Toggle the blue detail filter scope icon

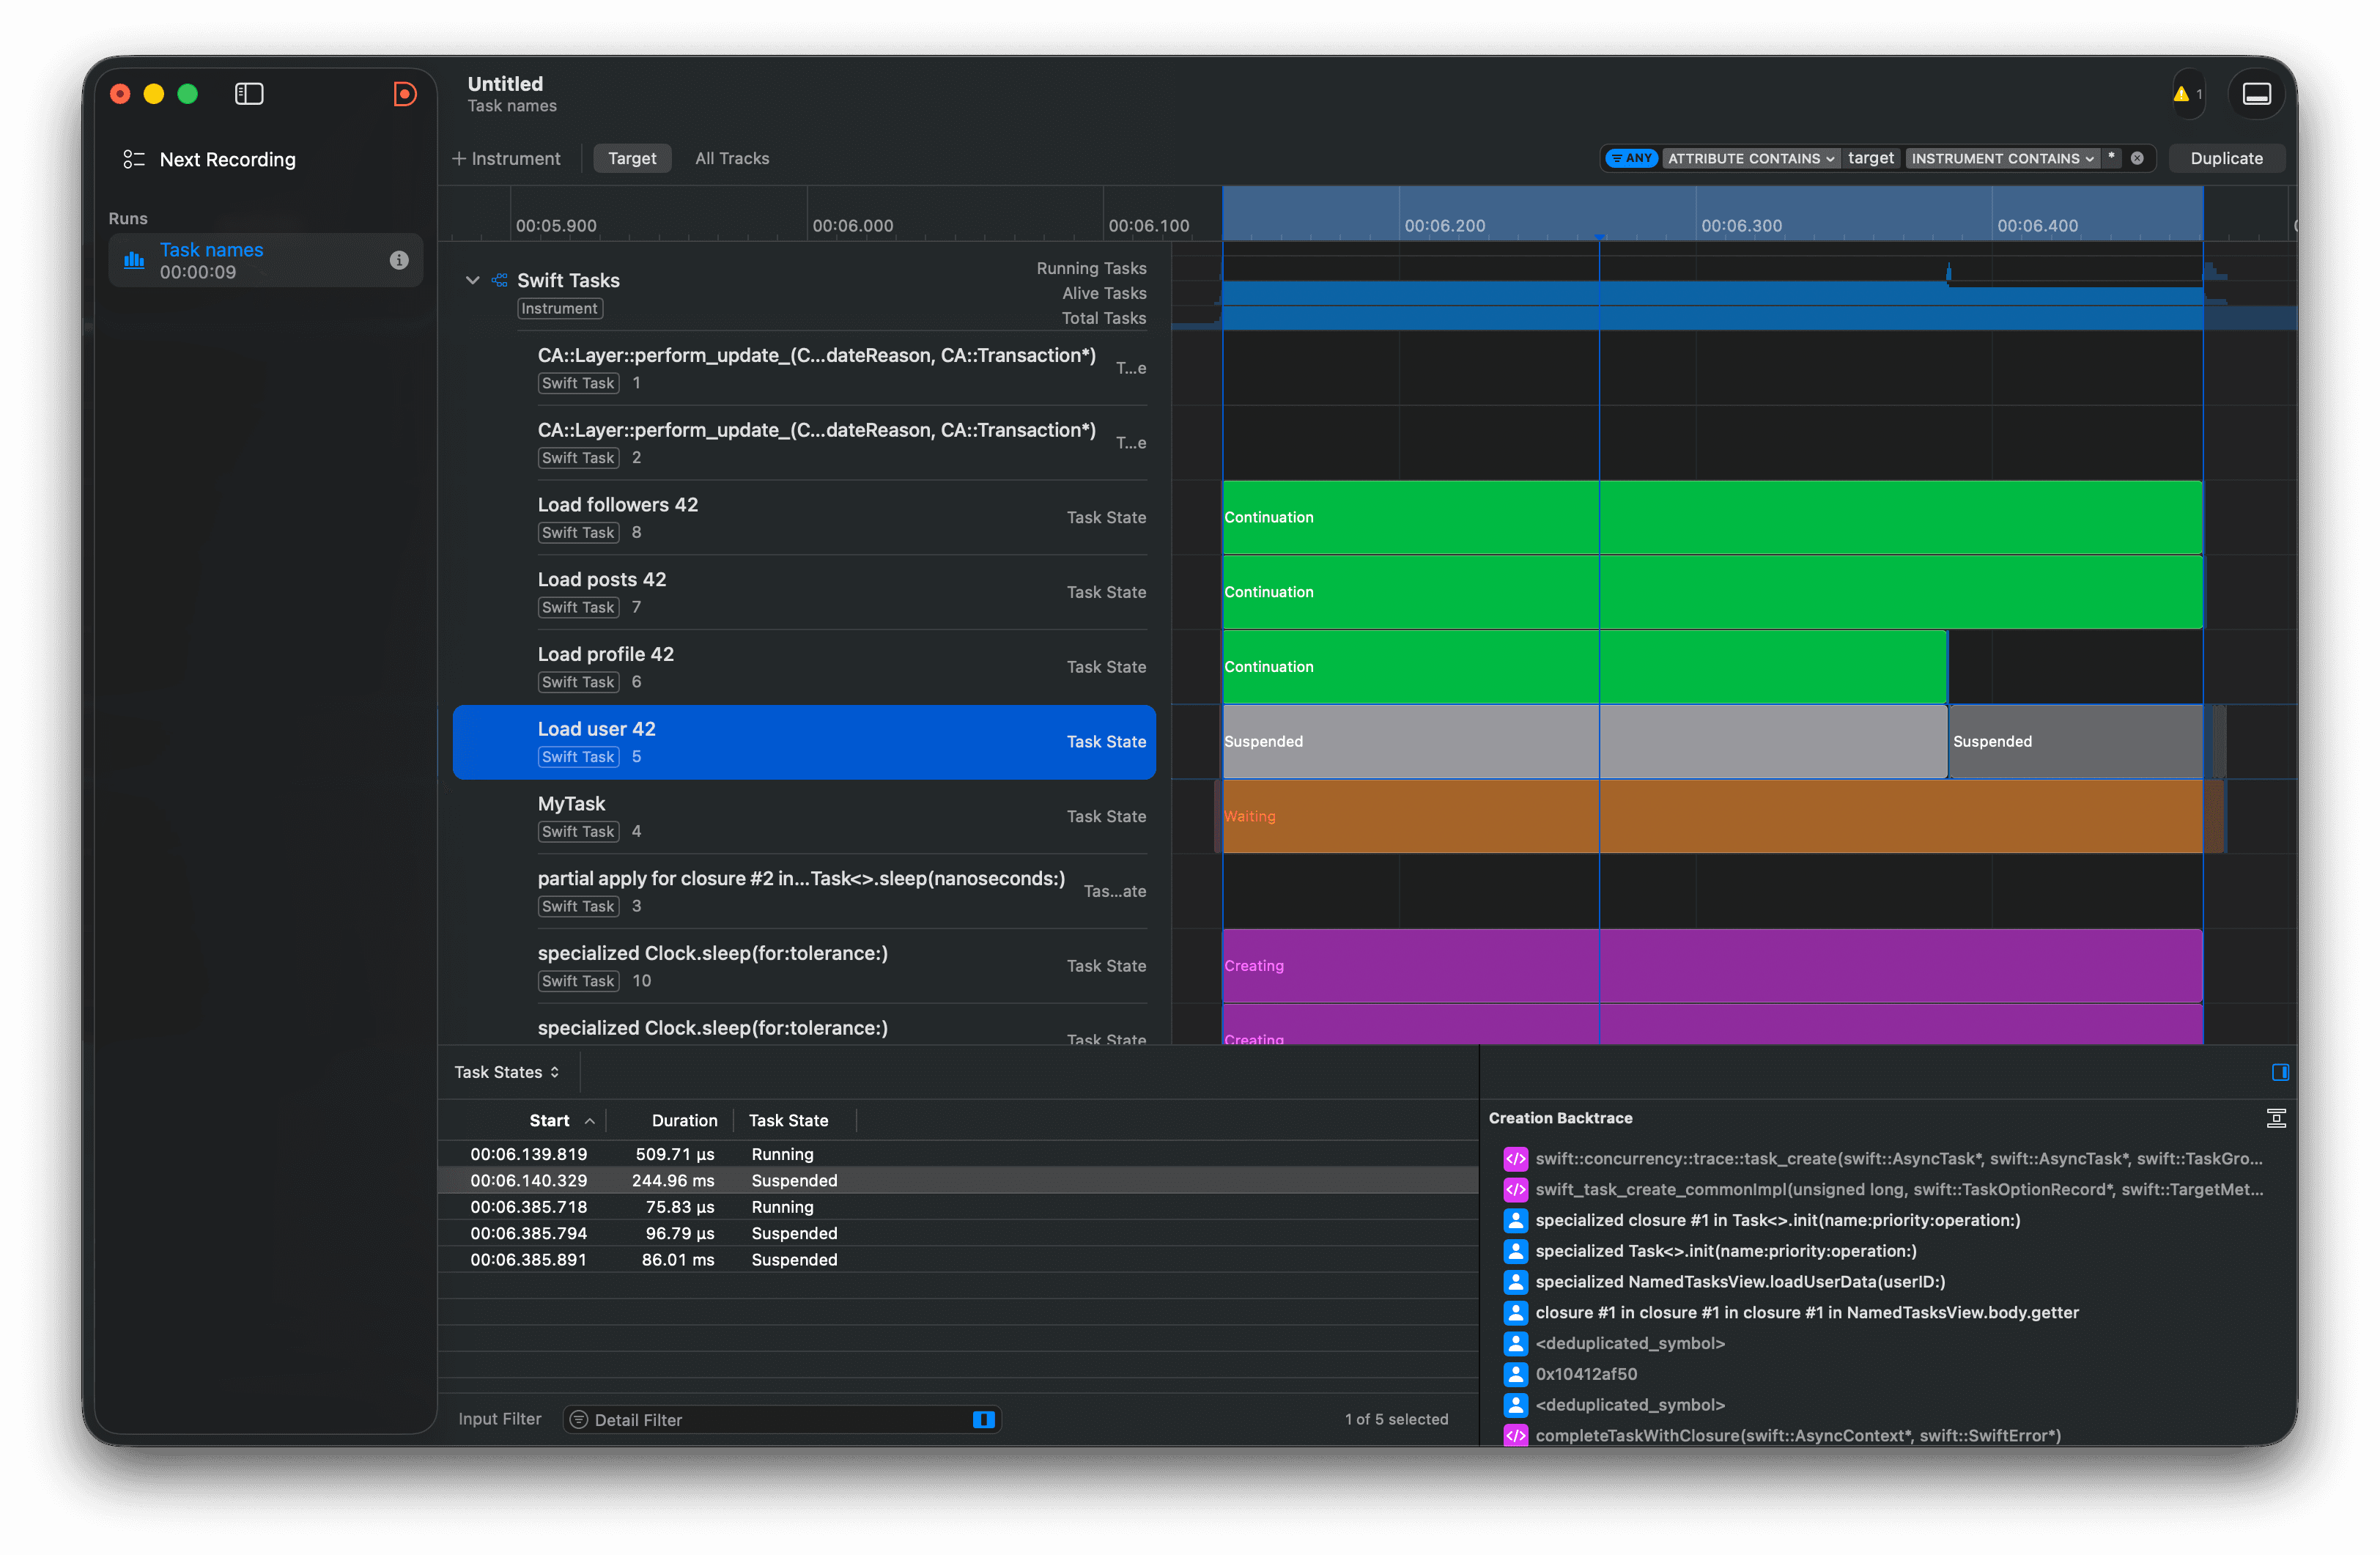click(983, 1419)
